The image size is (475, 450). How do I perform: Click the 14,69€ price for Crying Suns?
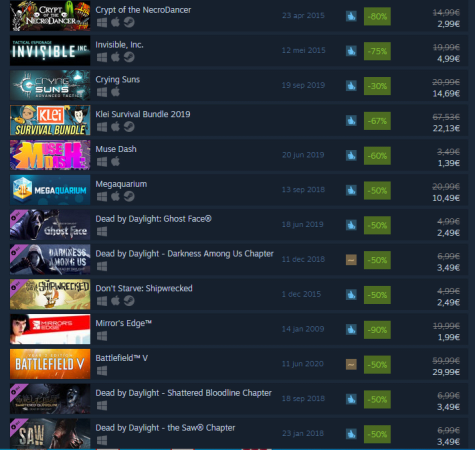(x=446, y=94)
